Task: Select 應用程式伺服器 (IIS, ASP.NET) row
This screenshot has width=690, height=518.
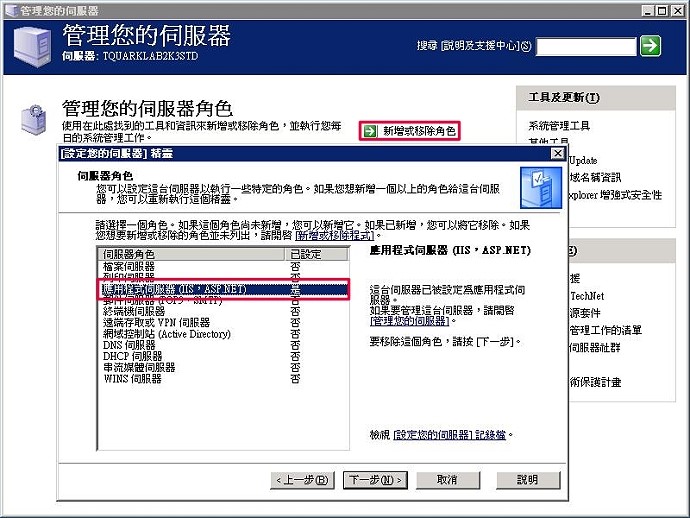Action: pyautogui.click(x=223, y=289)
